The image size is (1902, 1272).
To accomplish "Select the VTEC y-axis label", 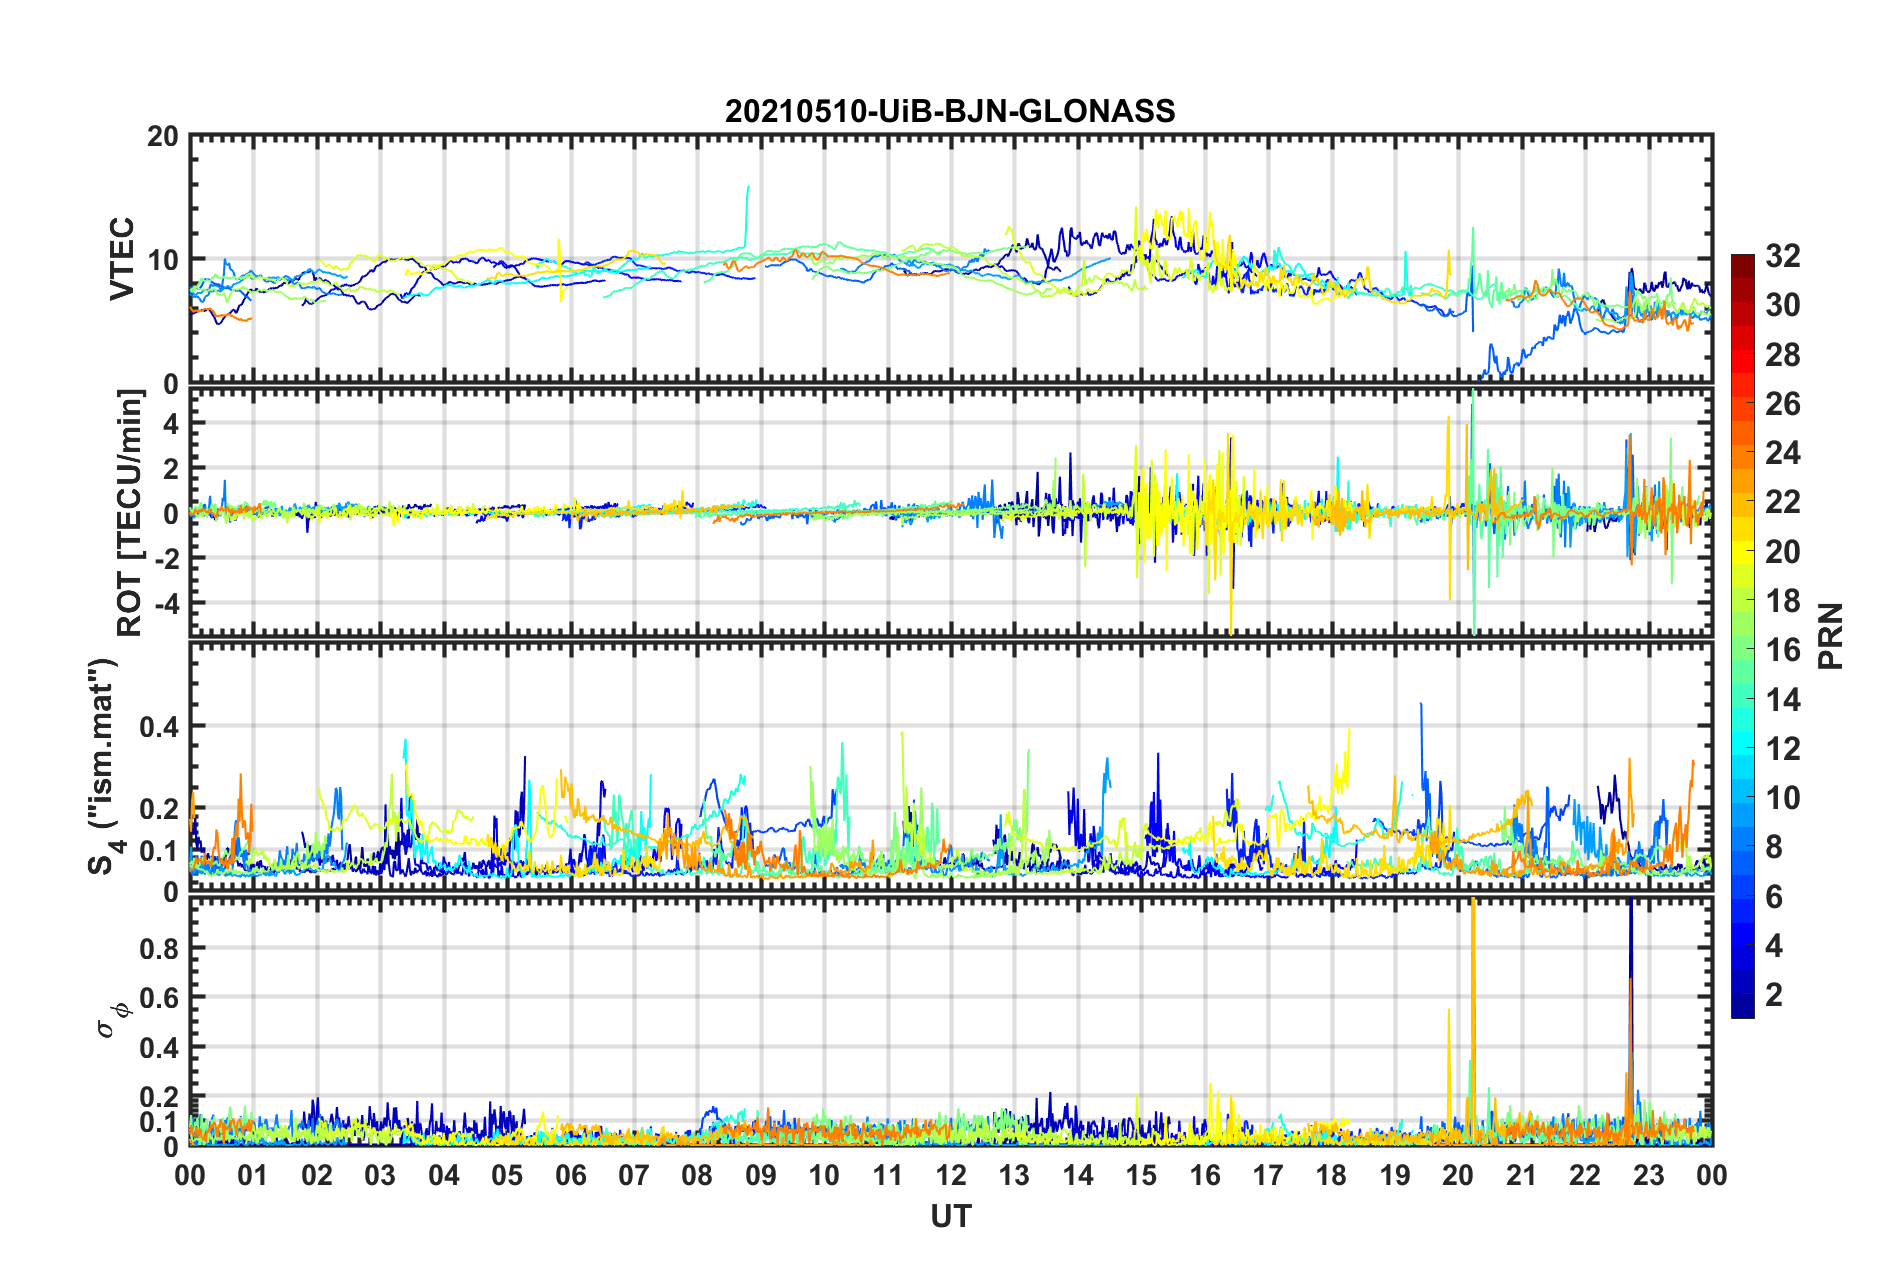I will coord(121,258).
